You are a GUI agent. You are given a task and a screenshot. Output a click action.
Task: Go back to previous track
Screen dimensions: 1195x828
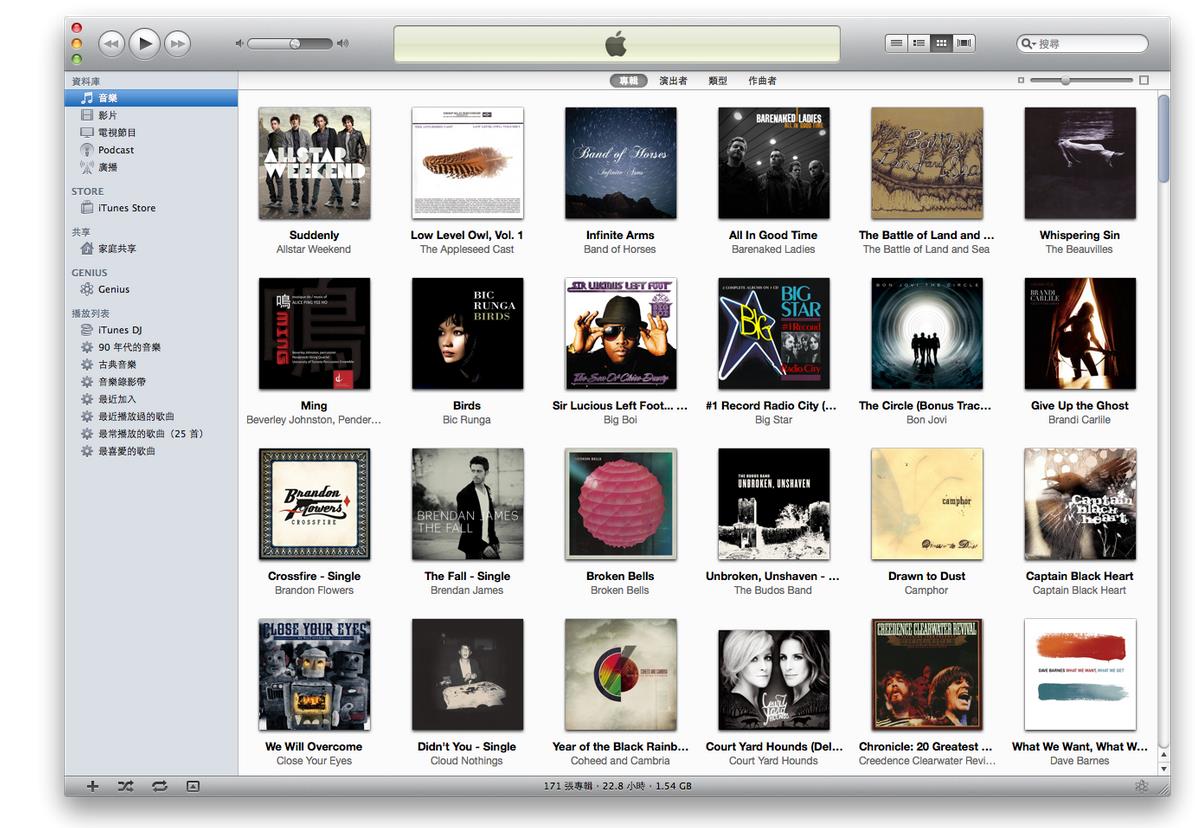pos(111,43)
